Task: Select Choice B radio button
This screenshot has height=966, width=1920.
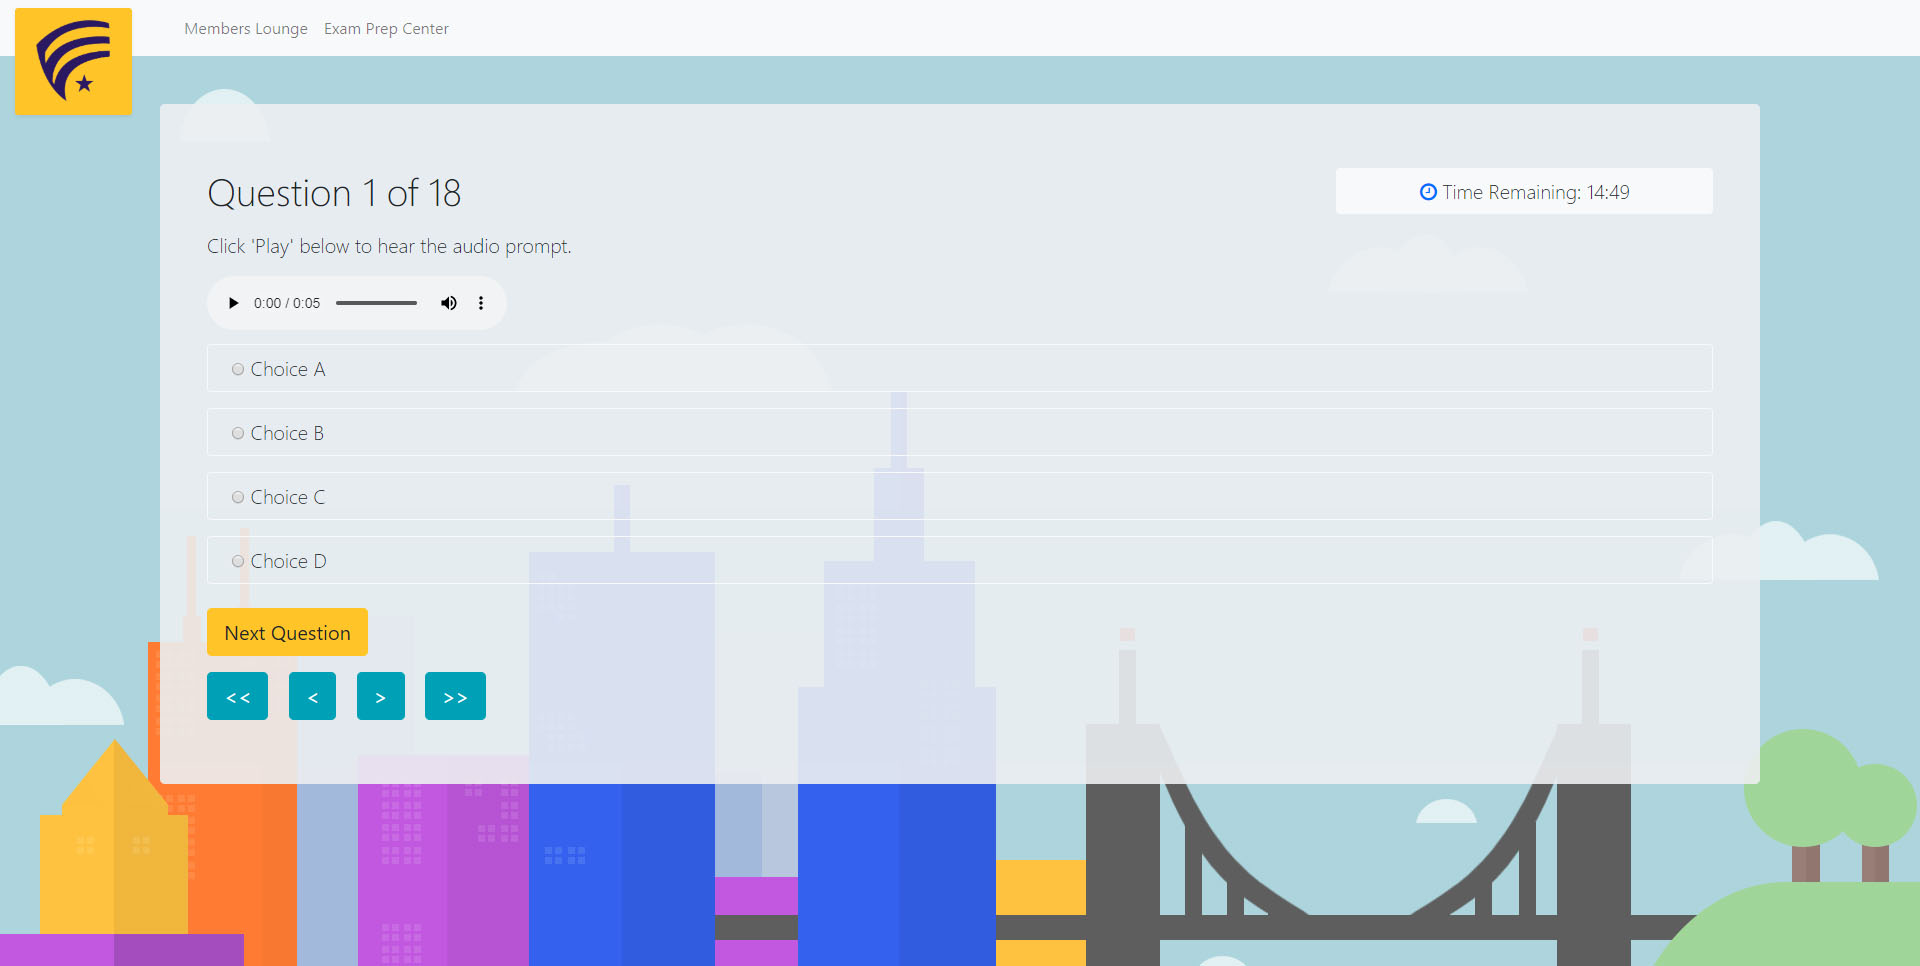Action: pyautogui.click(x=238, y=433)
